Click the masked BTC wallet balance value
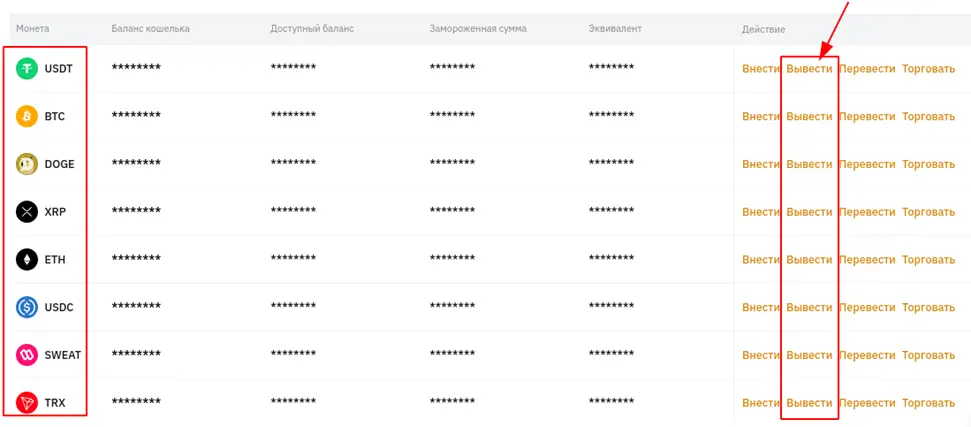971x427 pixels. [x=136, y=117]
